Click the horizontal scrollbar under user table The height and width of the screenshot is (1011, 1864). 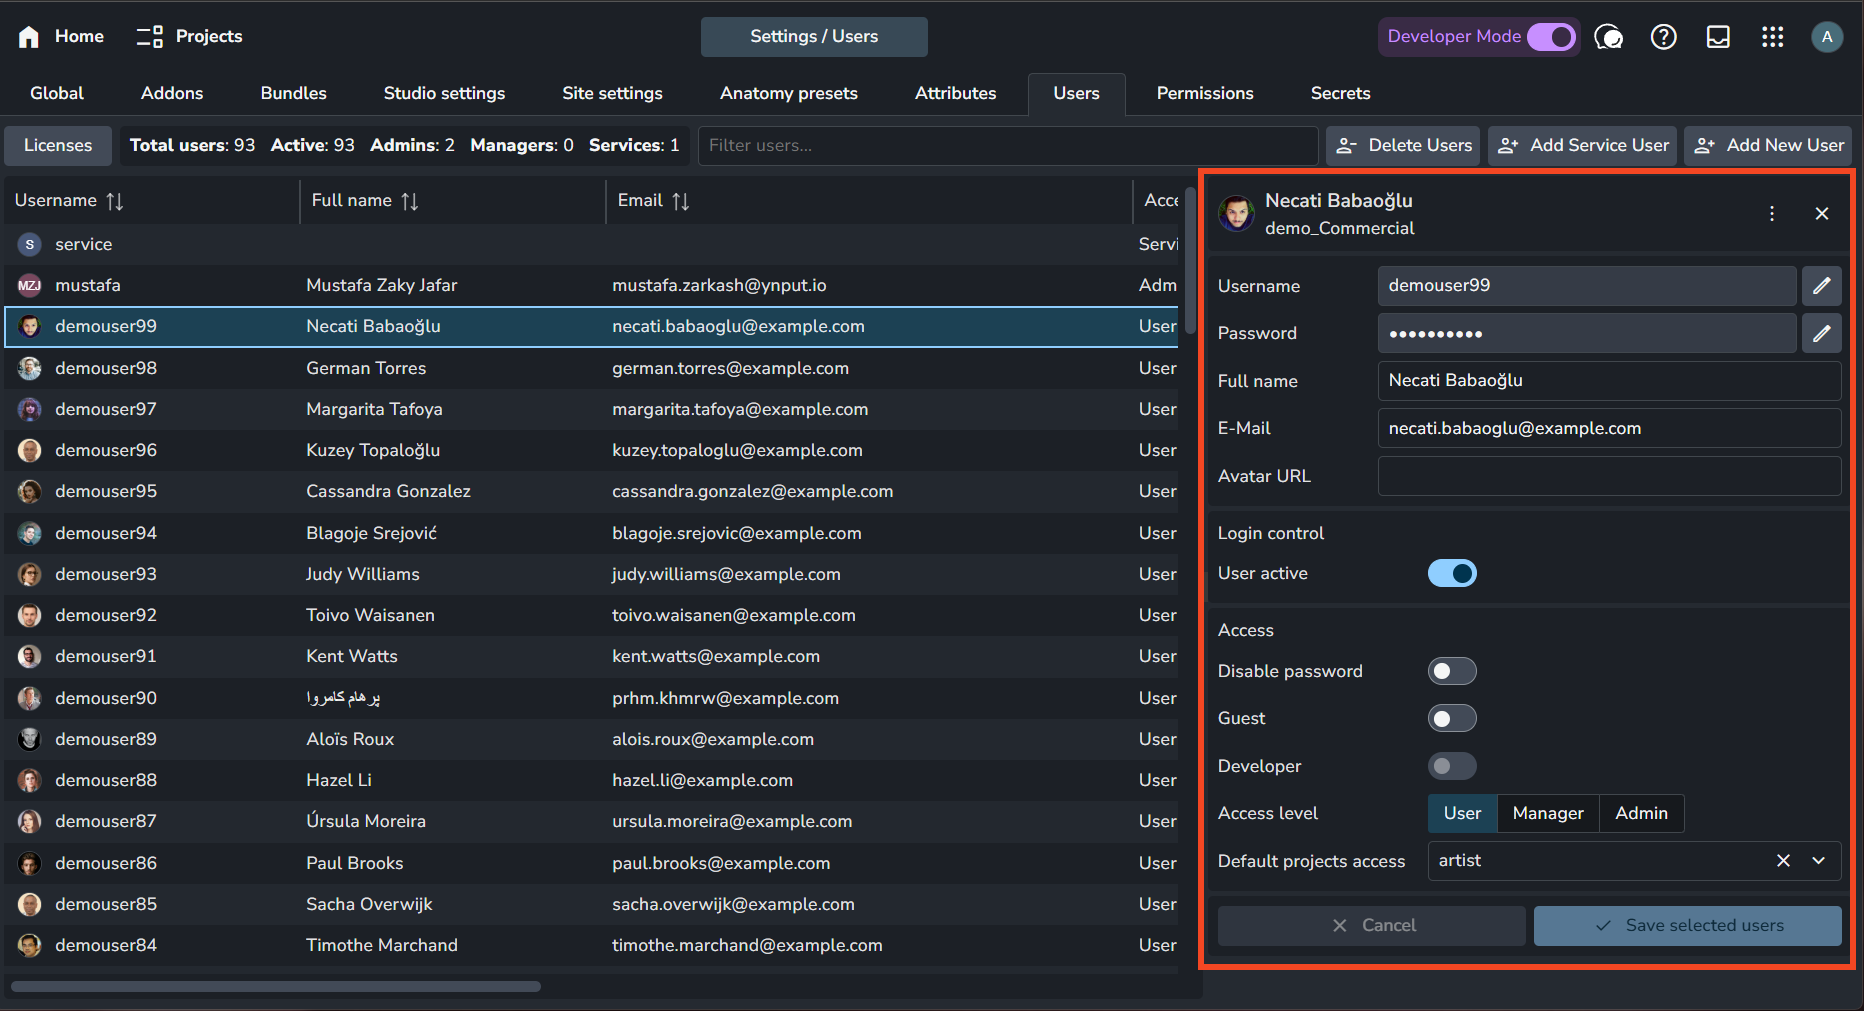(x=276, y=987)
